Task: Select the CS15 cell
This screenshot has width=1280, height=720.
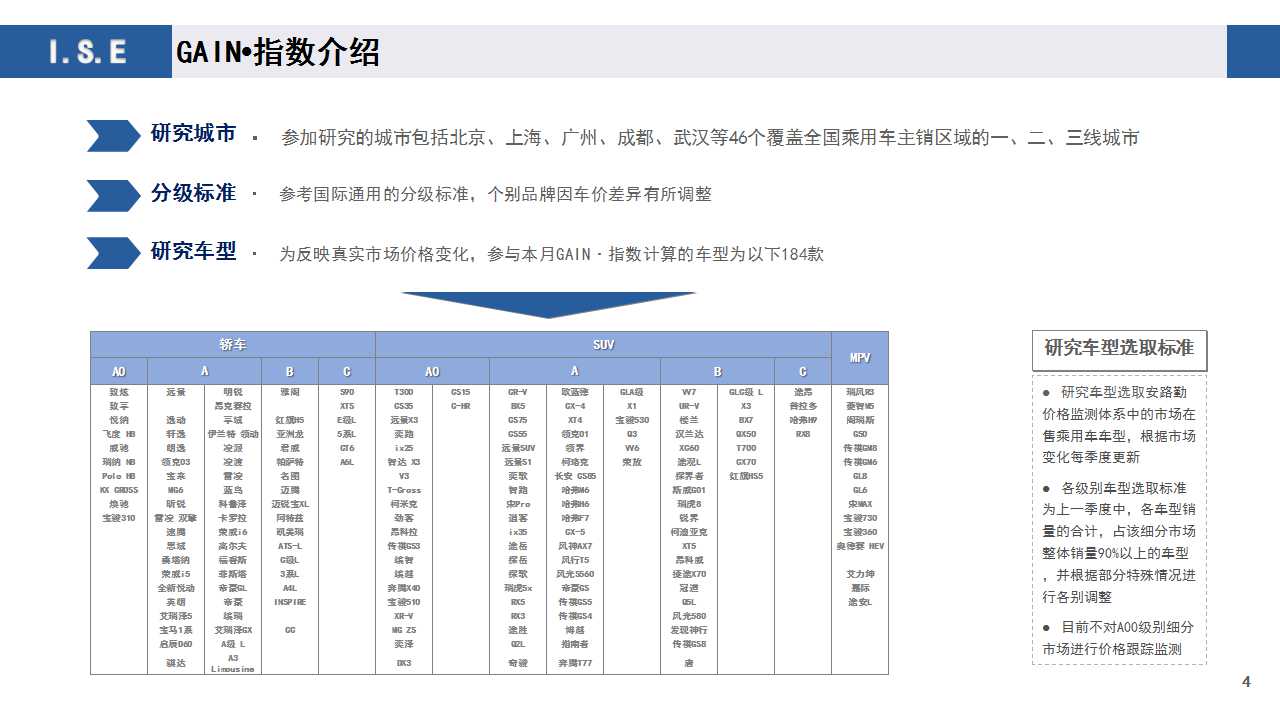Action: click(x=461, y=393)
